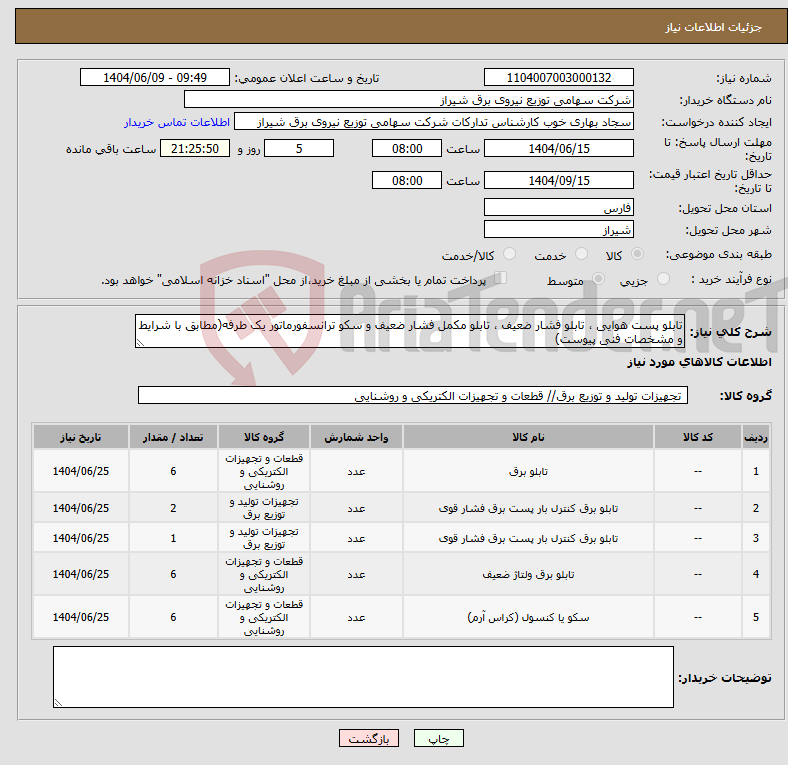Click the ردیف column header

point(755,437)
